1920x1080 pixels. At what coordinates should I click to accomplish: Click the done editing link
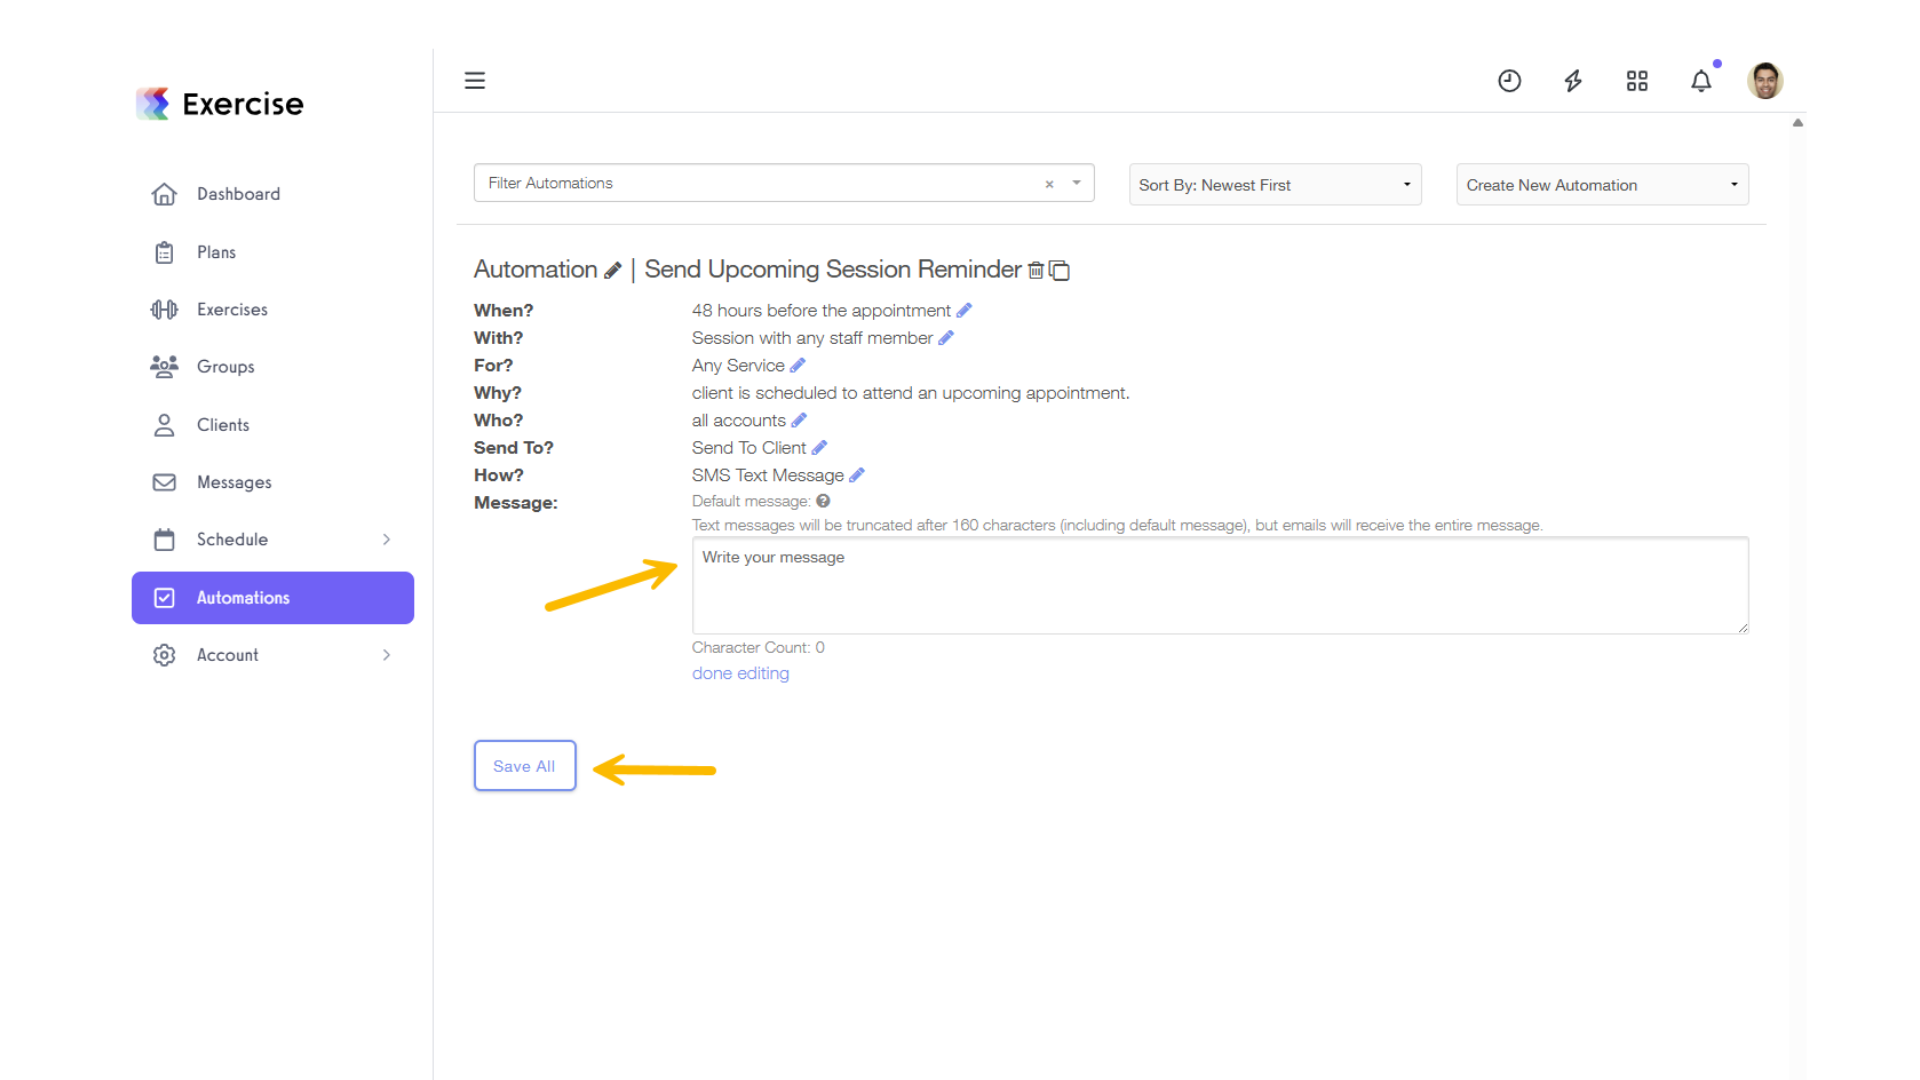[740, 673]
